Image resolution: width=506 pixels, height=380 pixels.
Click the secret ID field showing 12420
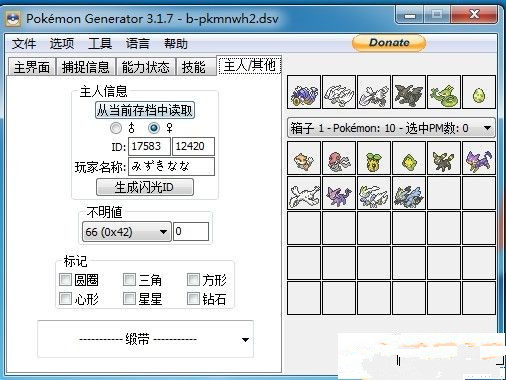[193, 146]
